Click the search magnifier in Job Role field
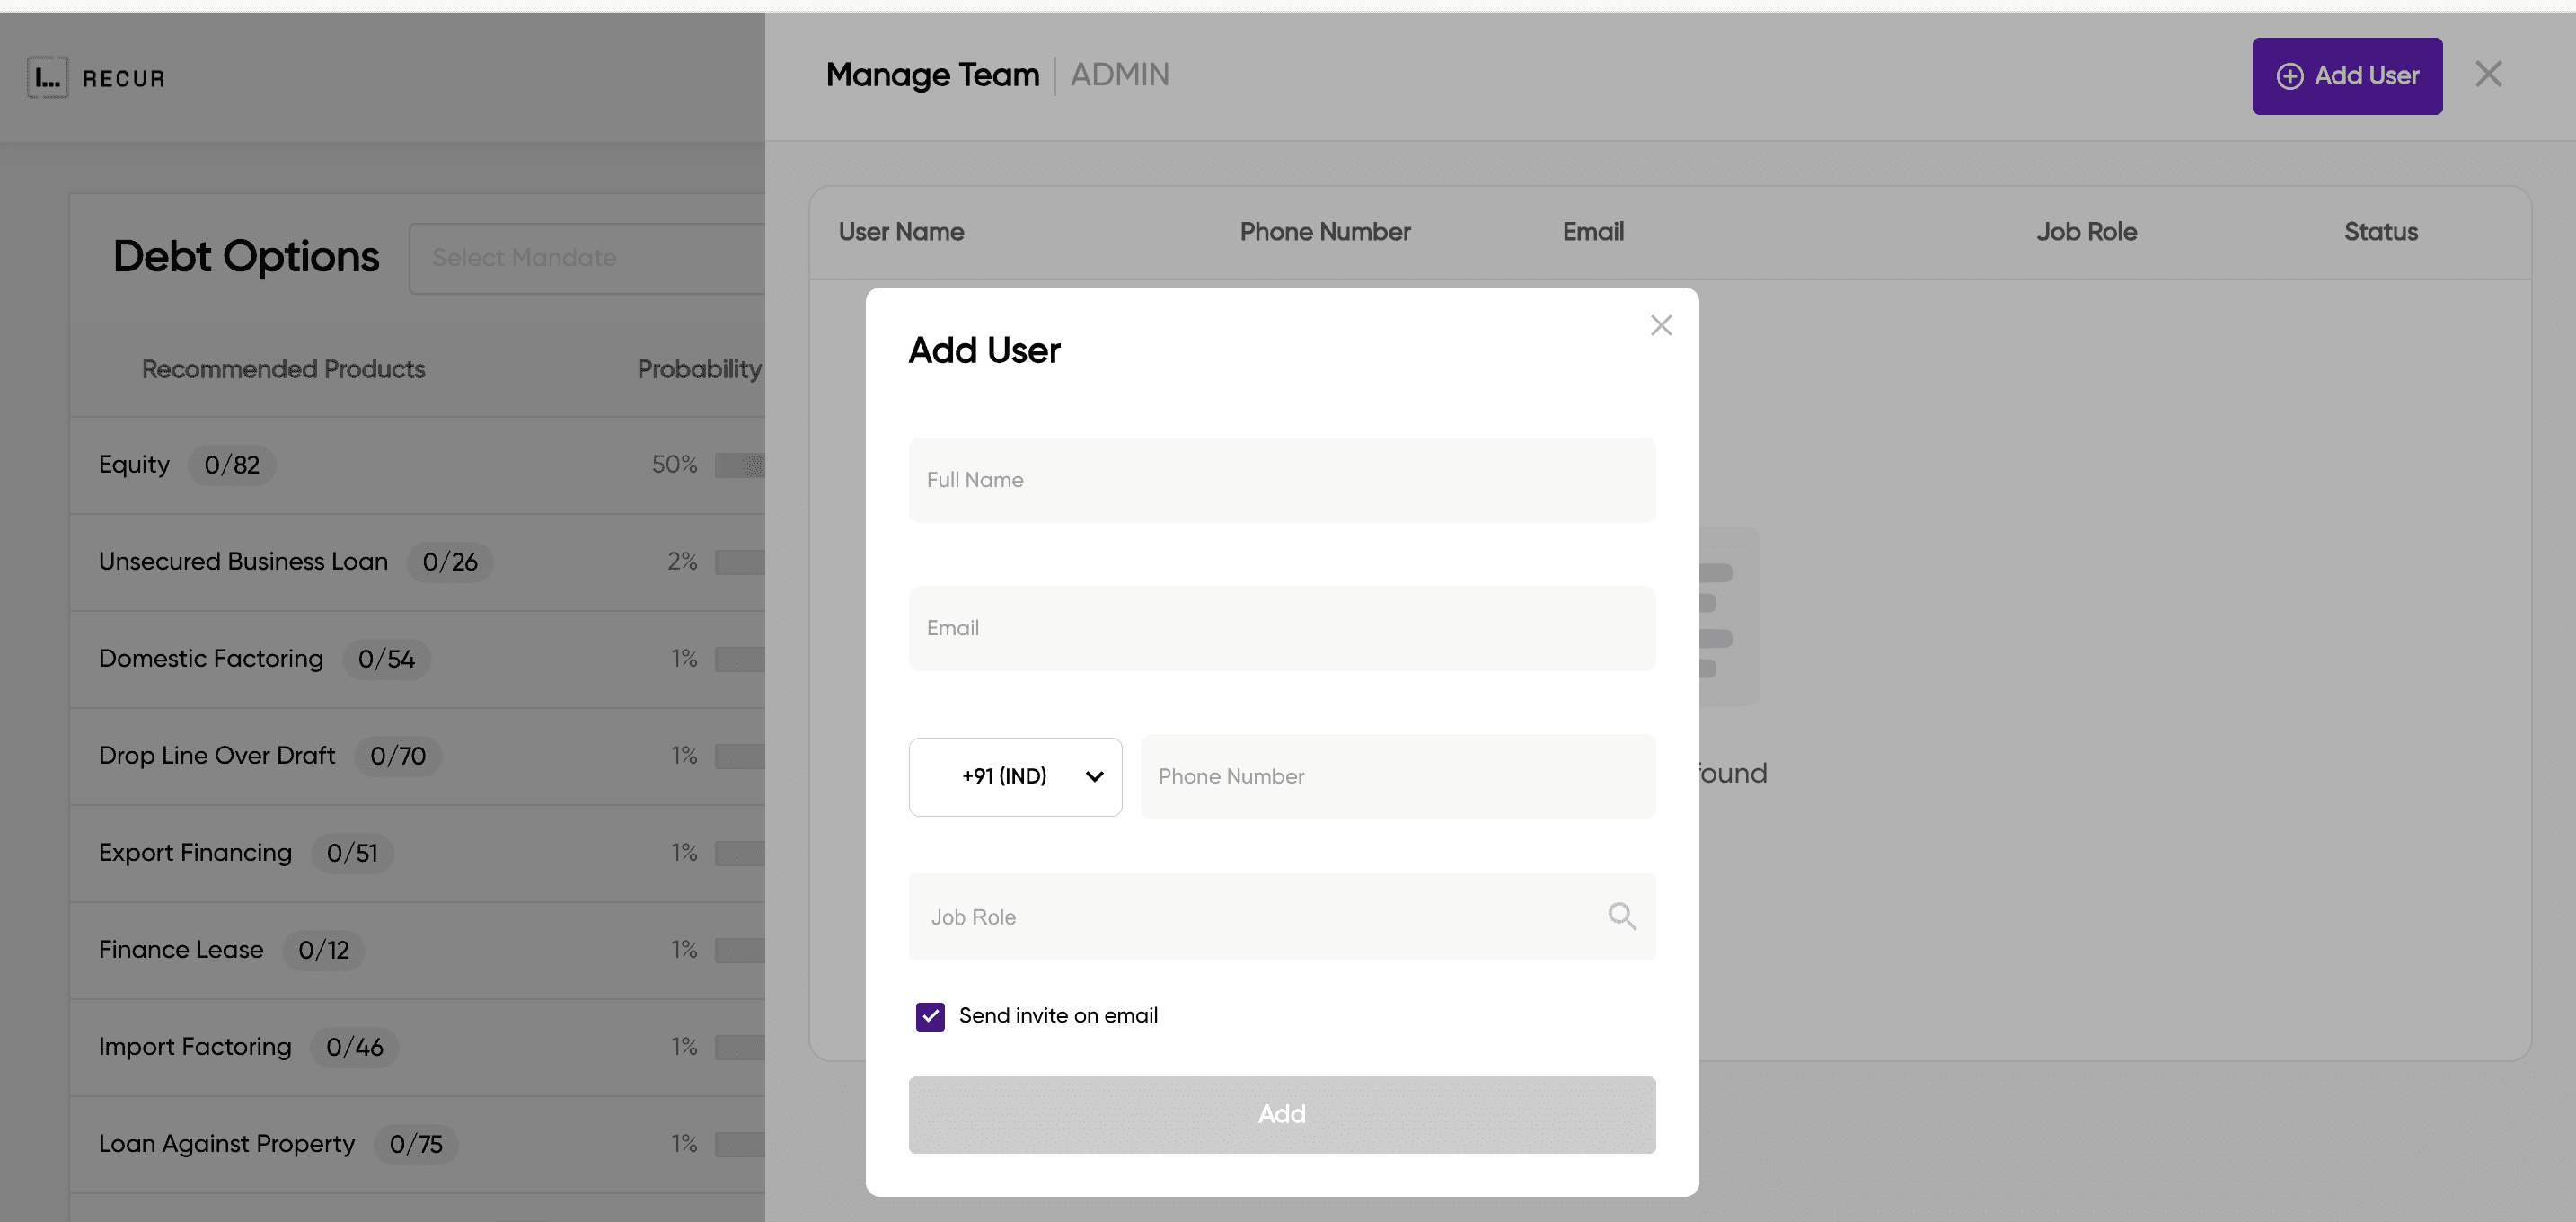2576x1222 pixels. pyautogui.click(x=1622, y=916)
